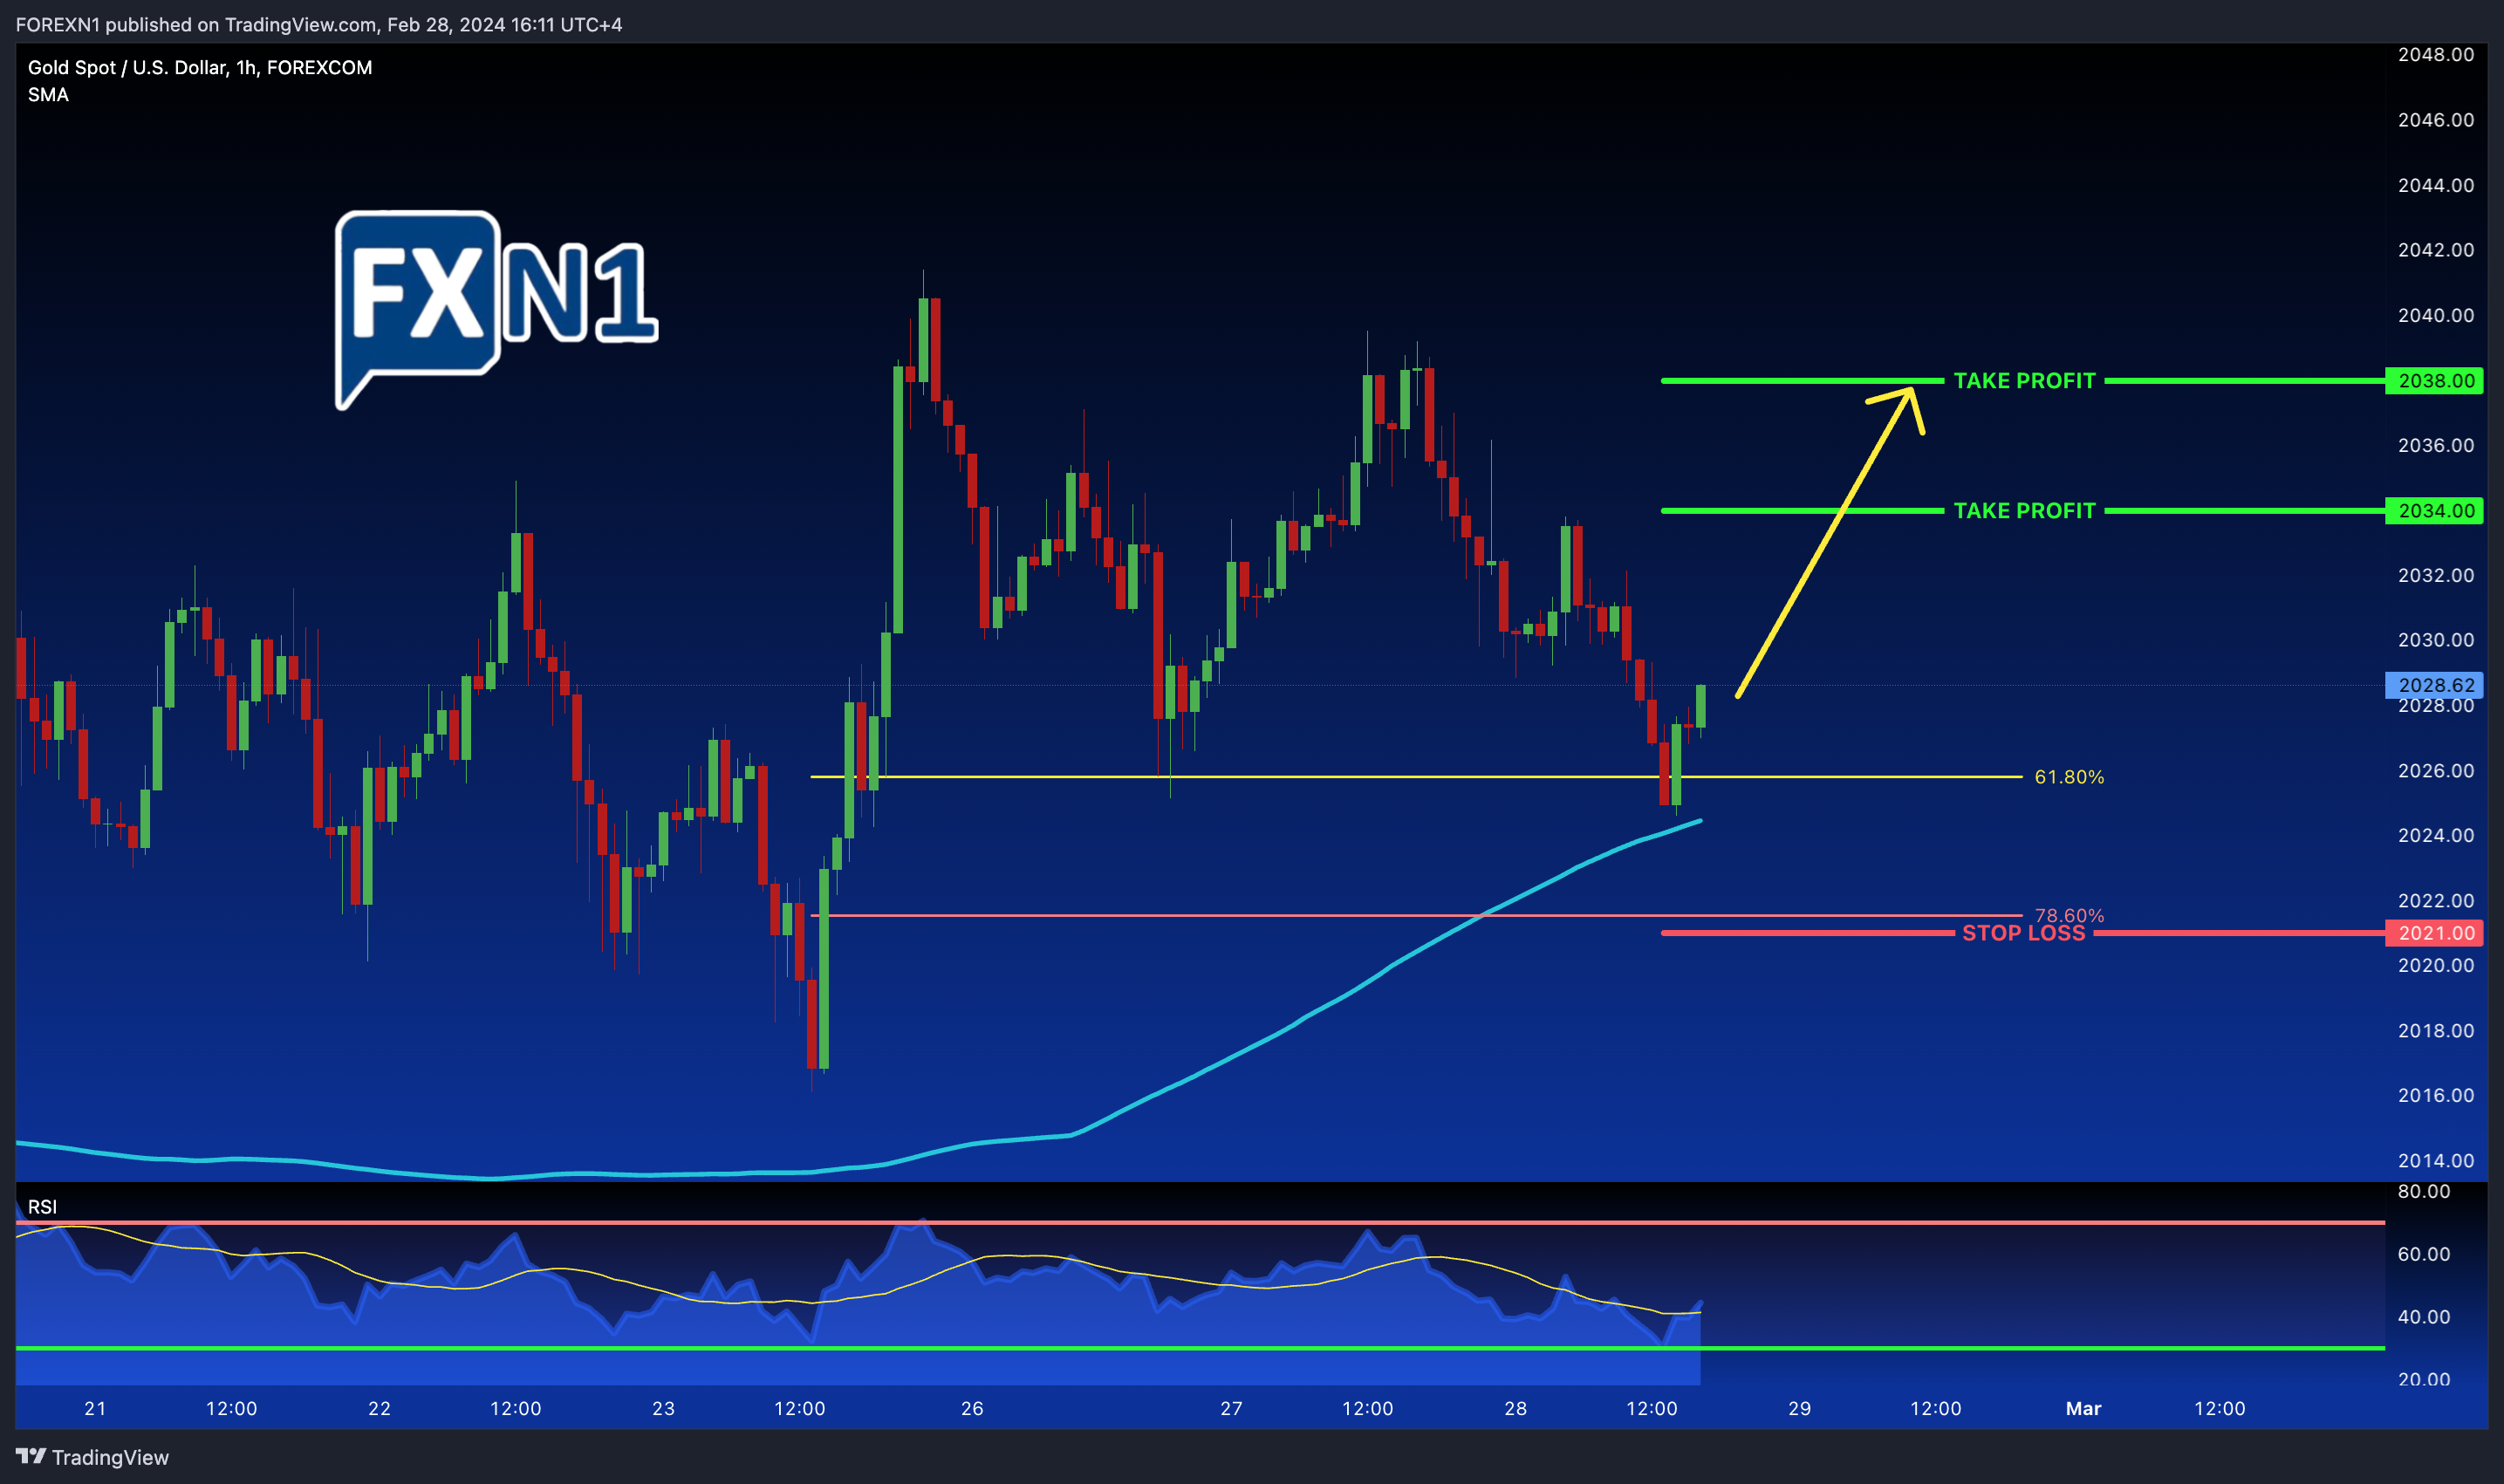Viewport: 2504px width, 1484px height.
Task: Click the date label 23 on time axis
Action: point(664,1408)
